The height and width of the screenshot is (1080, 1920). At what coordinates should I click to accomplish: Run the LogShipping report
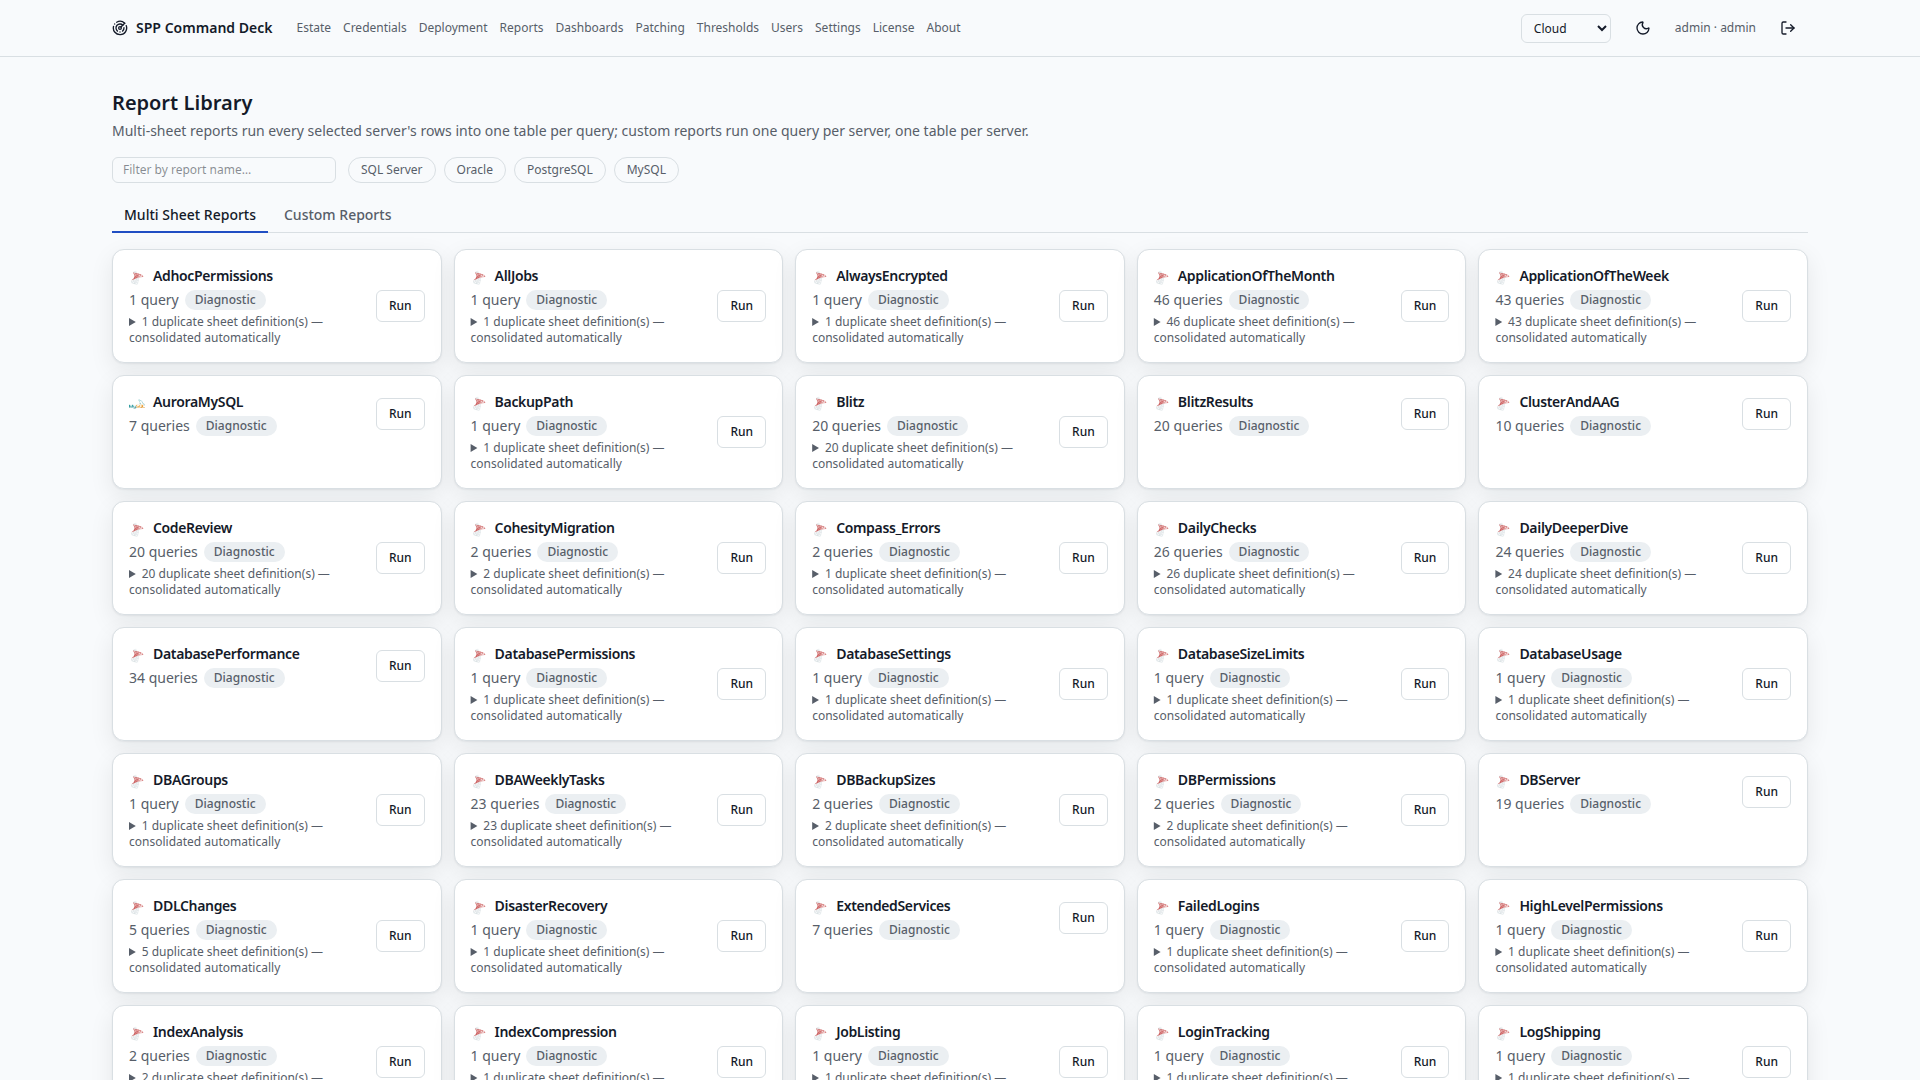1766,1062
